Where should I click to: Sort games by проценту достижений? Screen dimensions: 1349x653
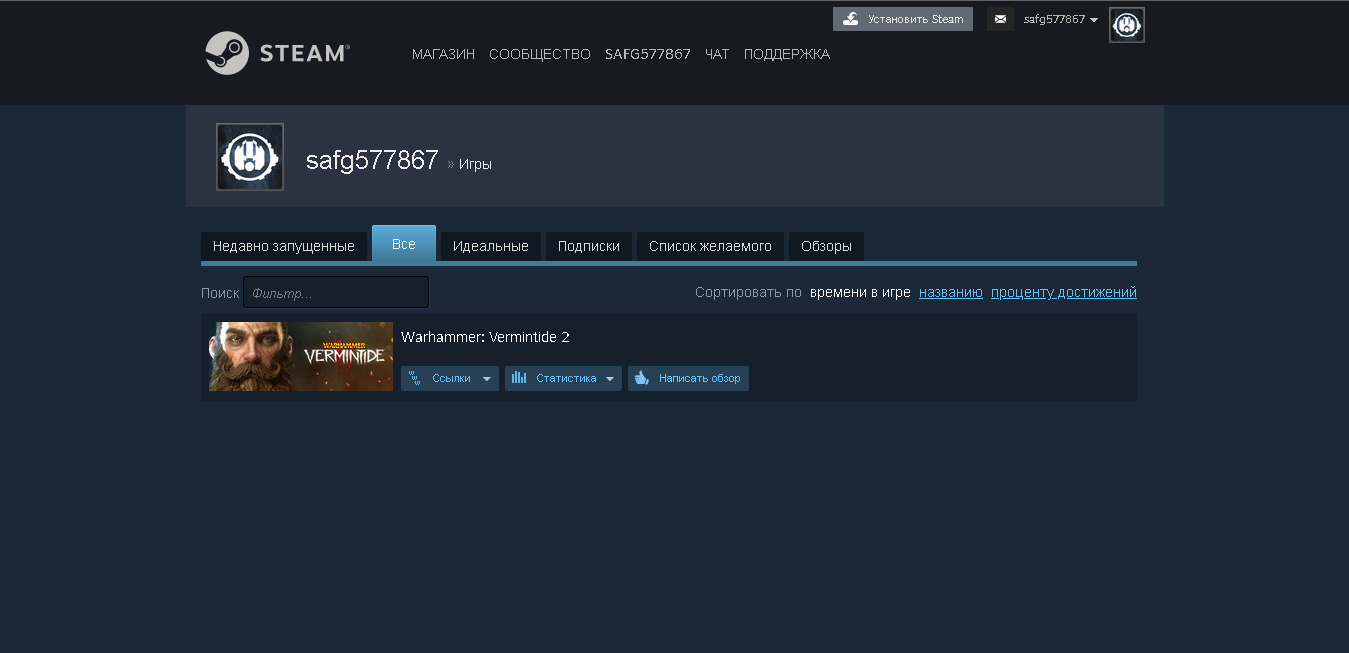(x=1064, y=293)
